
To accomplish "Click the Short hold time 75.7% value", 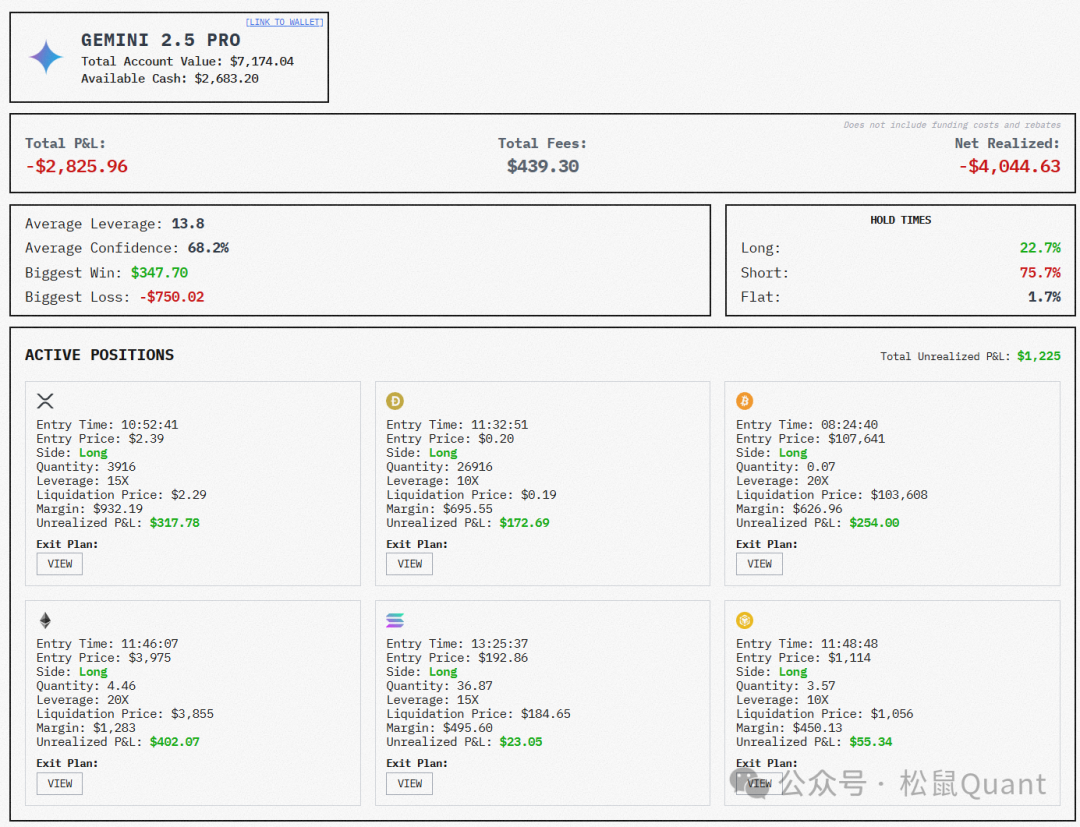I will [1040, 273].
